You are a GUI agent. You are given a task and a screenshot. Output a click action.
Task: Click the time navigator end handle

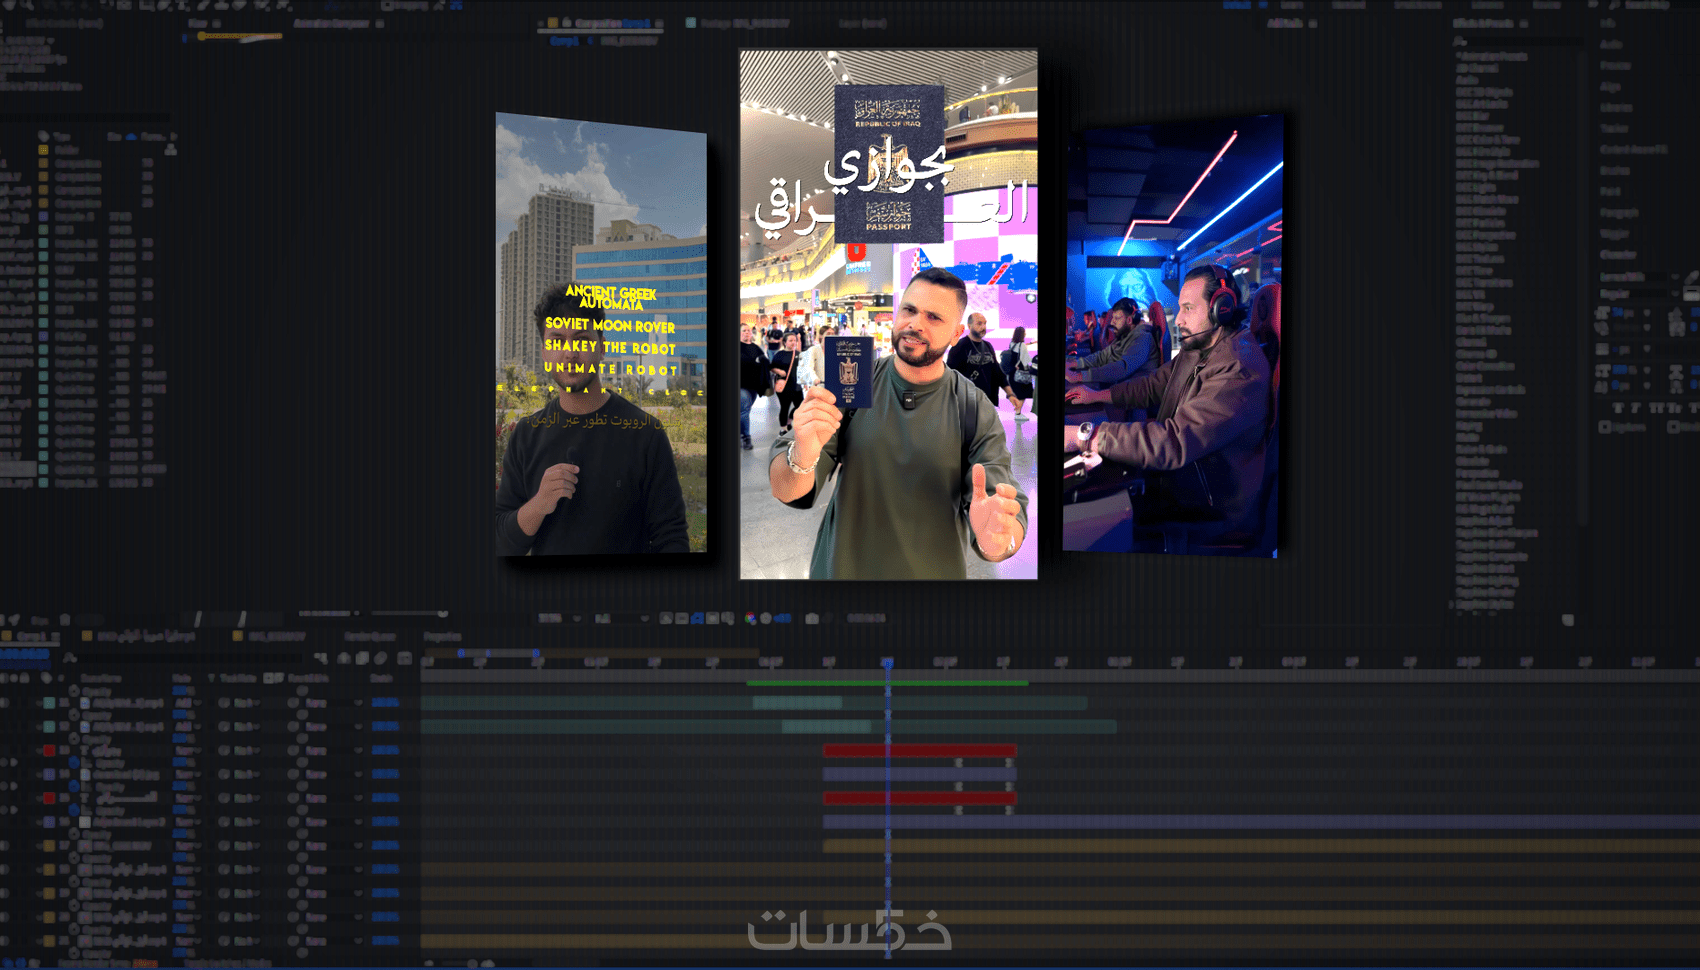536,653
